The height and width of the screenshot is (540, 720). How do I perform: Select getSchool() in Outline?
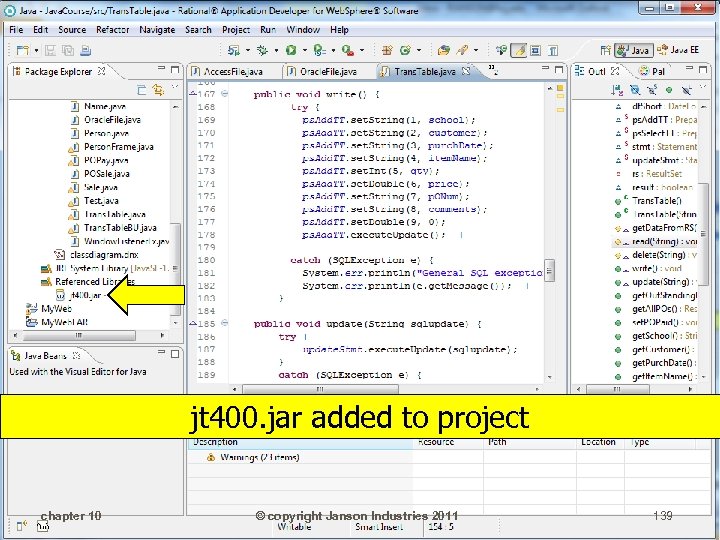tap(657, 336)
